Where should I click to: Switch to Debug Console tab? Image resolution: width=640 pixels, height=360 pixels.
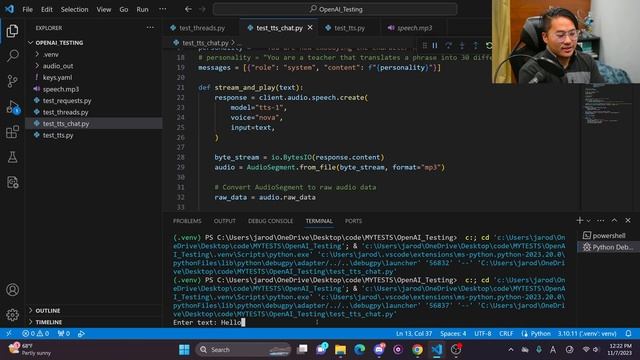[x=270, y=221]
